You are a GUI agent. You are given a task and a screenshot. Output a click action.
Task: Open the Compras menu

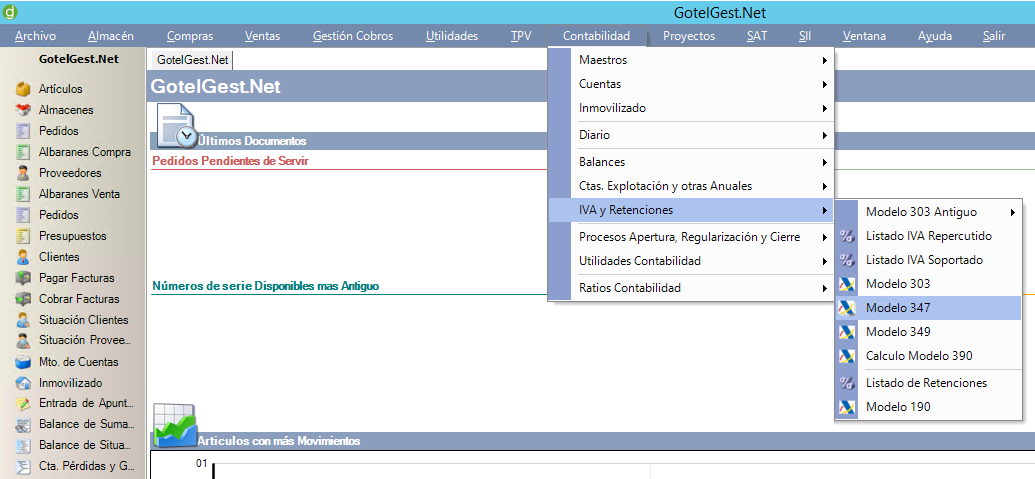pyautogui.click(x=190, y=36)
